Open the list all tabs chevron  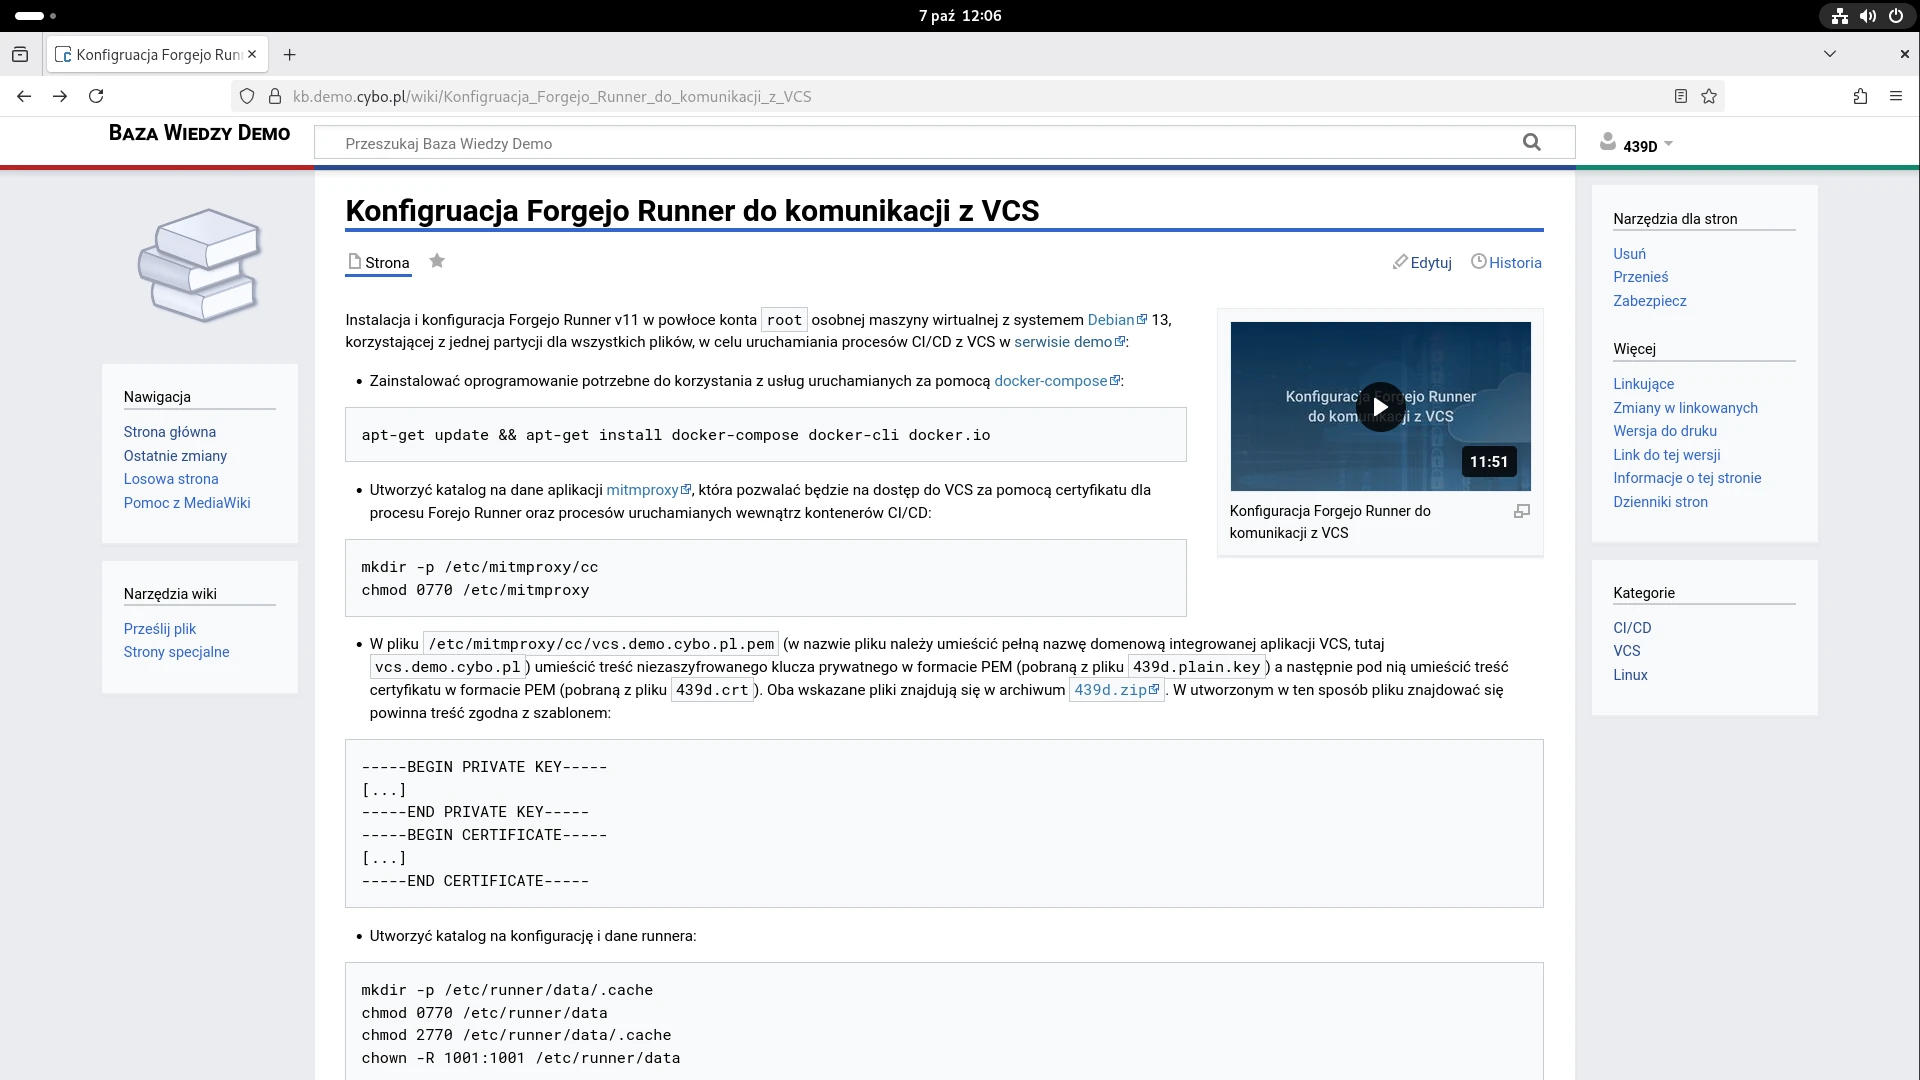[x=1829, y=54]
